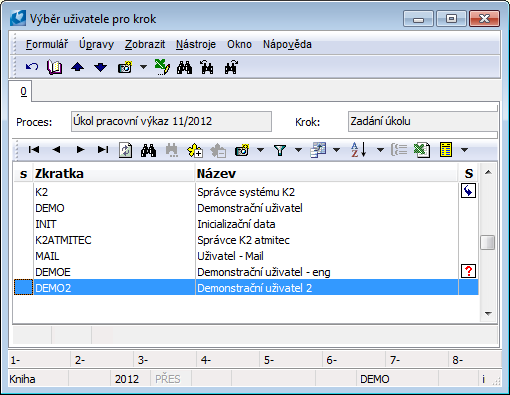Viewport: 510px width, 395px height.
Task: Select the MAIL row
Action: click(246, 256)
